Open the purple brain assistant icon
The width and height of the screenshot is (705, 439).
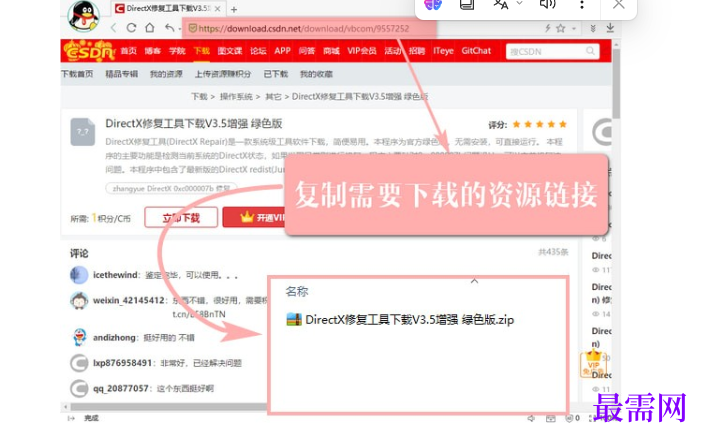(x=433, y=5)
